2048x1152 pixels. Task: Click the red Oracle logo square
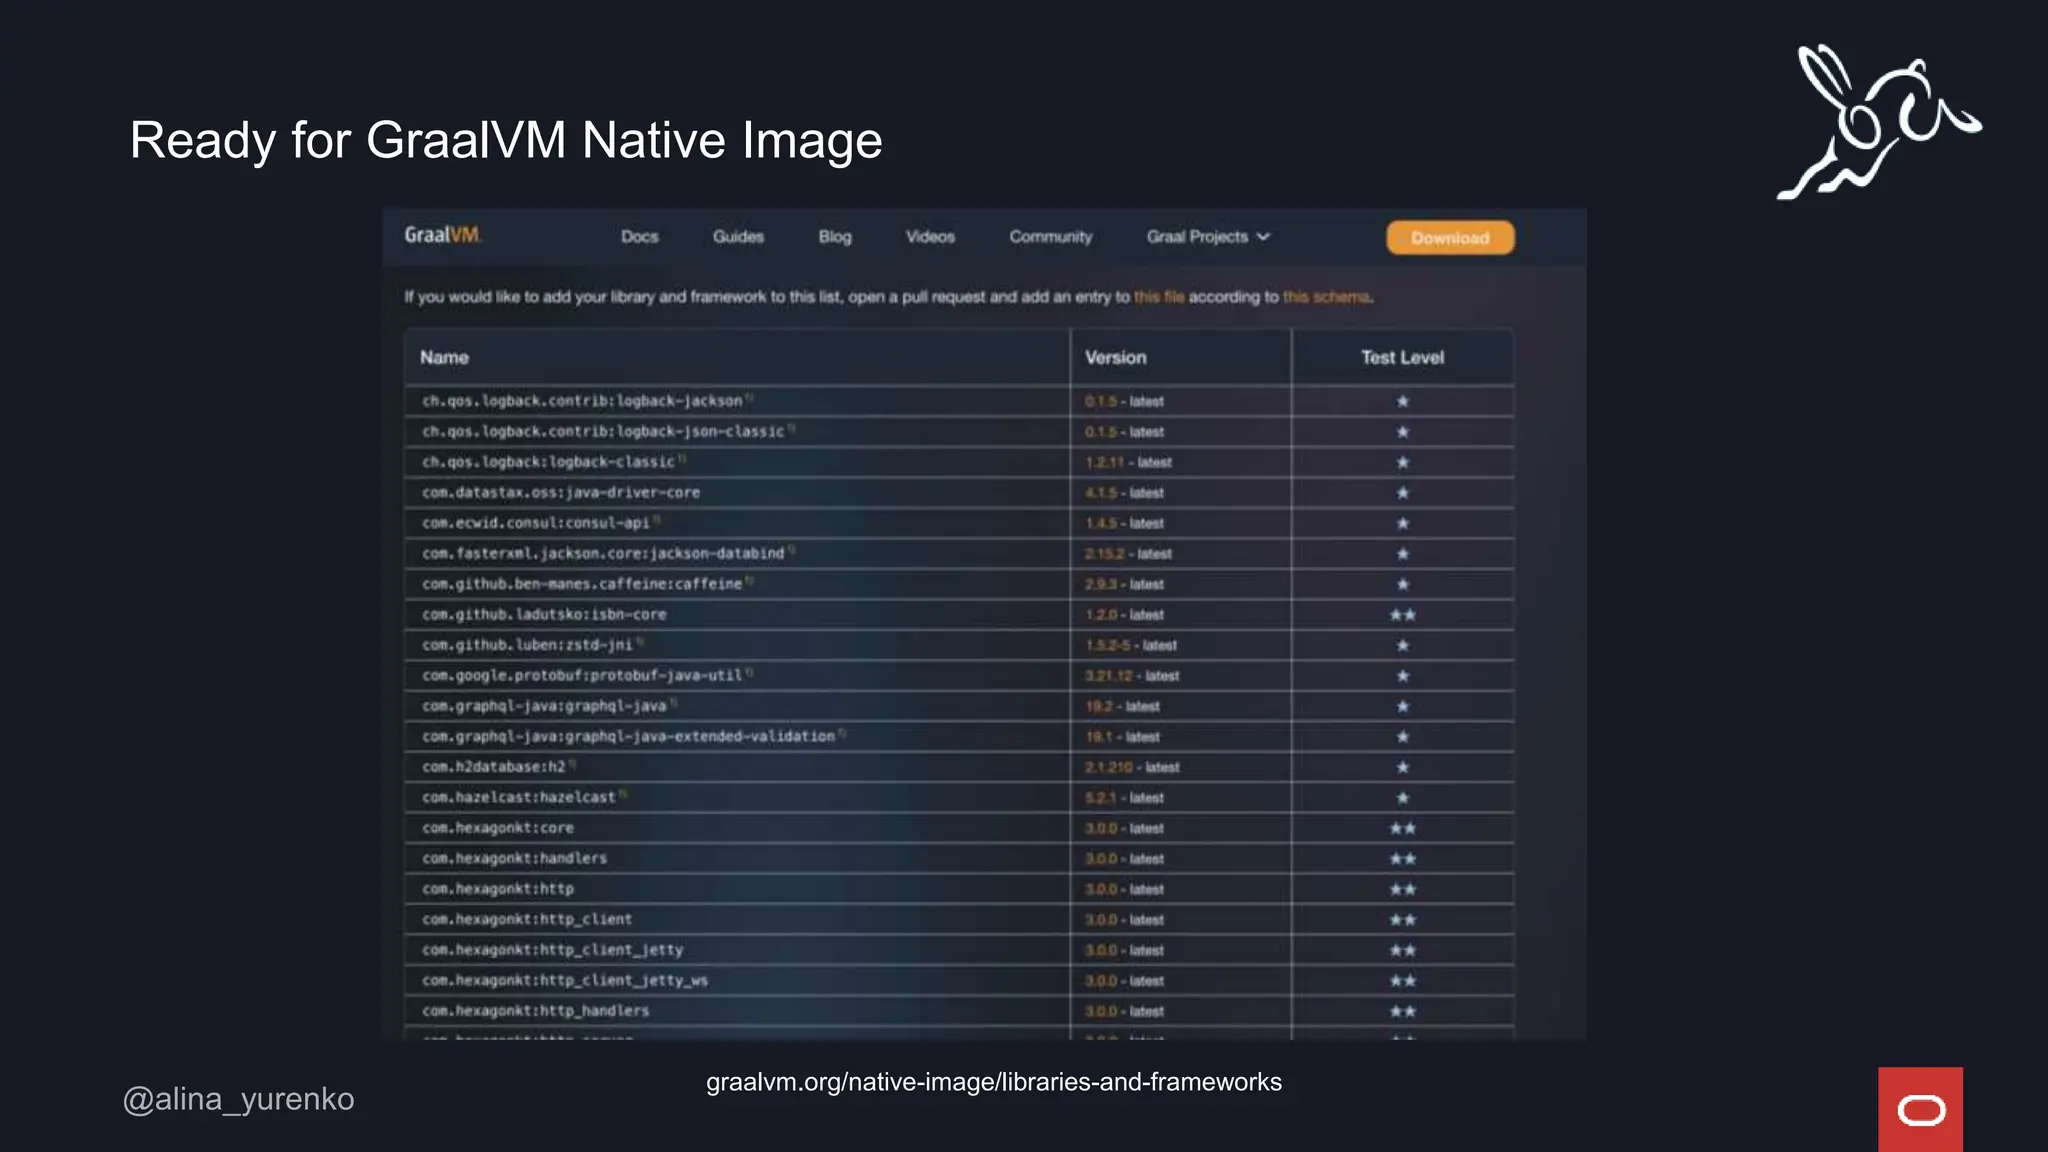click(1920, 1109)
